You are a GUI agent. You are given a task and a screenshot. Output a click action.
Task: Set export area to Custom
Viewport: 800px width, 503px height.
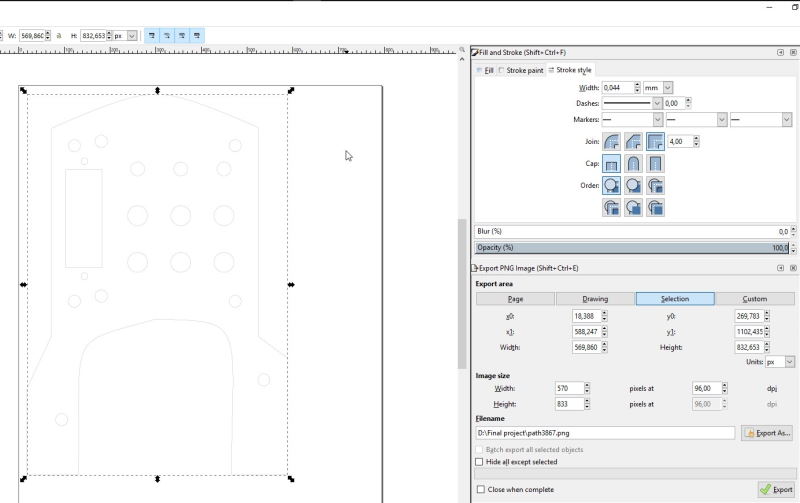tap(755, 299)
